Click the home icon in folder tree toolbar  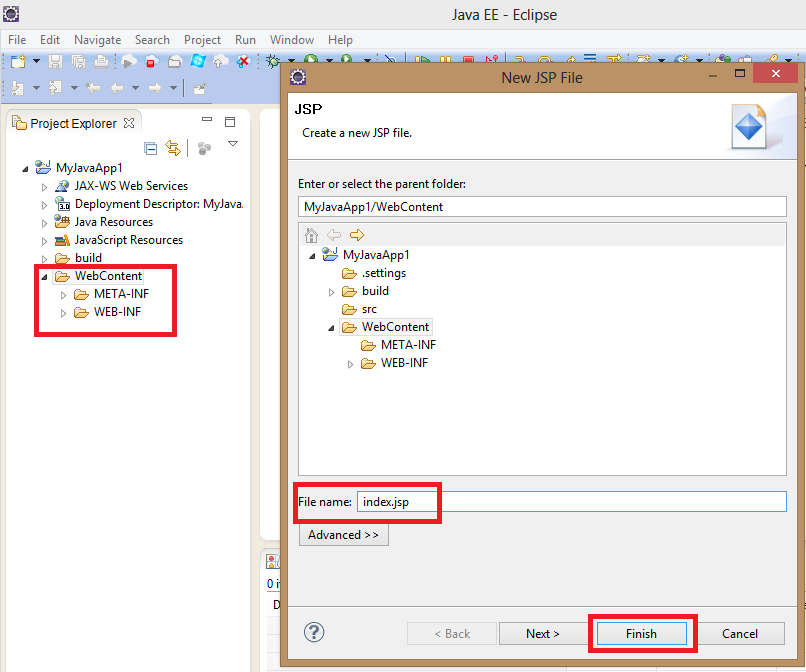click(311, 235)
